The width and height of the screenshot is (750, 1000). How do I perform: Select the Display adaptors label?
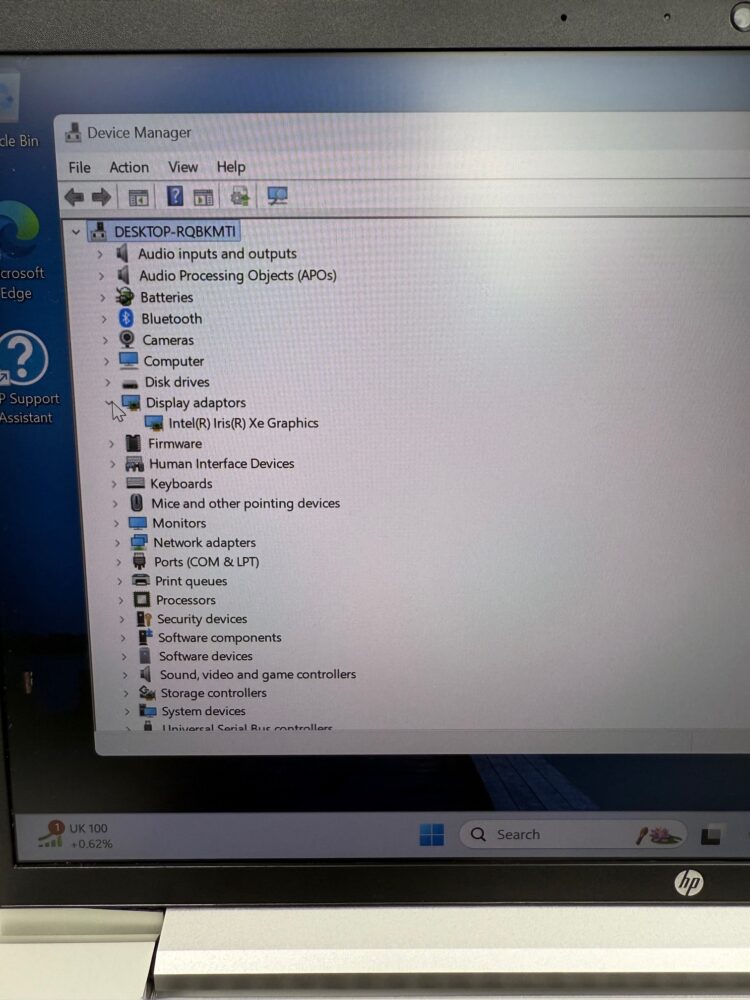click(196, 402)
